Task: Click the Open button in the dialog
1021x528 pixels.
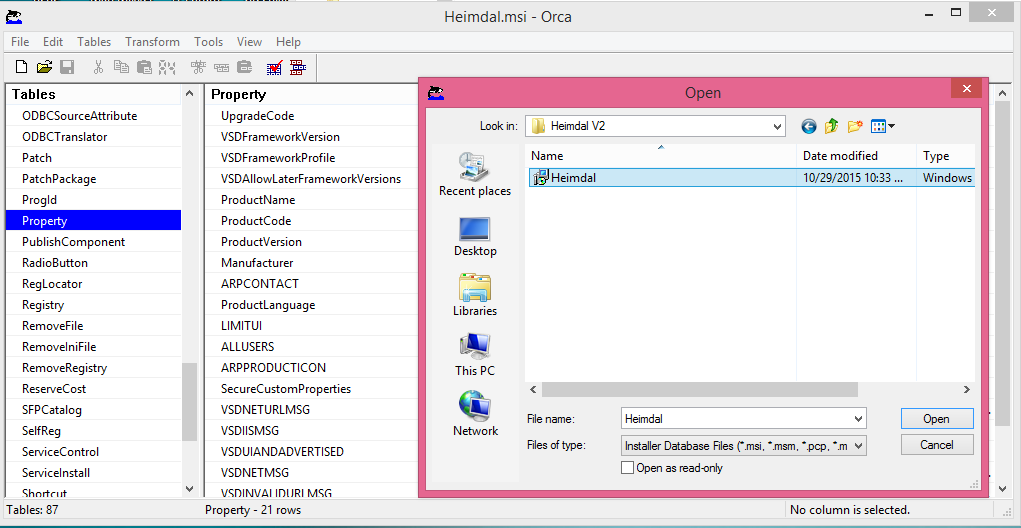Action: (x=936, y=419)
